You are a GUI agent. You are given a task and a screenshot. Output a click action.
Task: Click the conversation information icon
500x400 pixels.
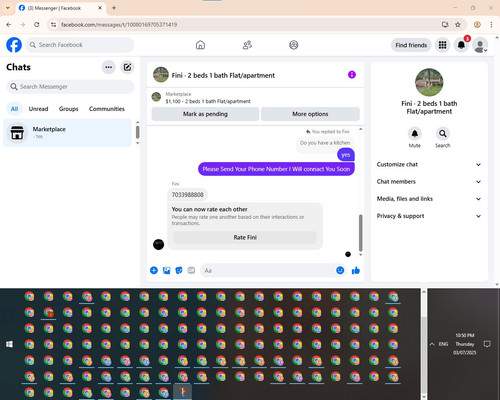(352, 75)
